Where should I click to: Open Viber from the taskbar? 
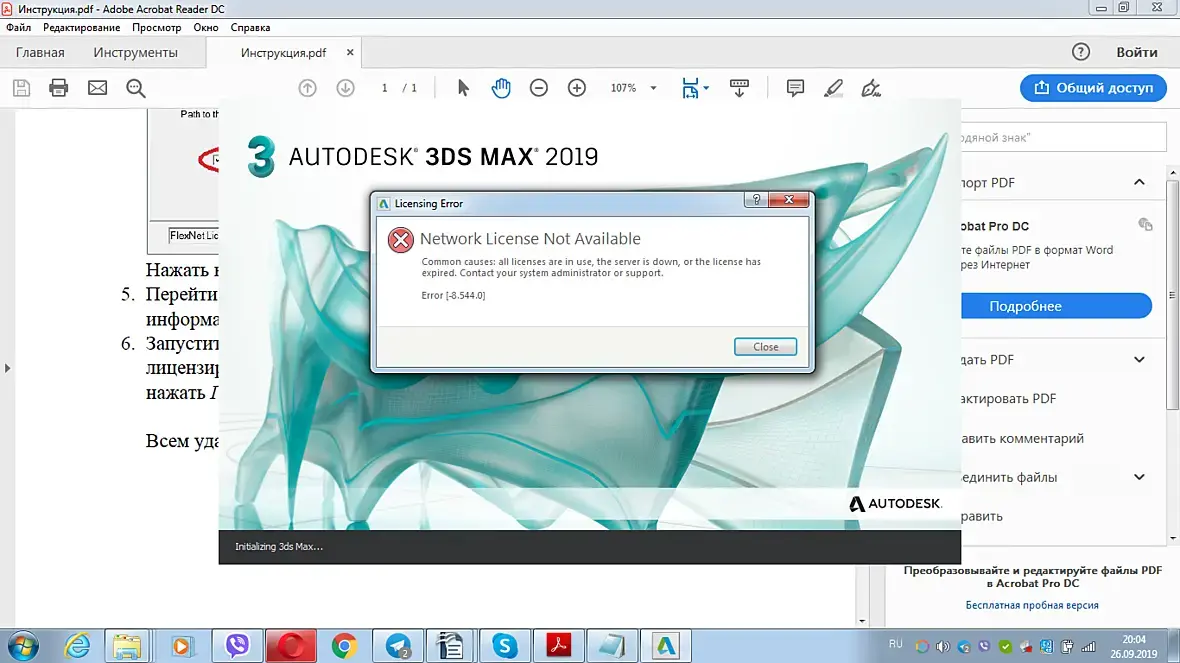coord(237,646)
